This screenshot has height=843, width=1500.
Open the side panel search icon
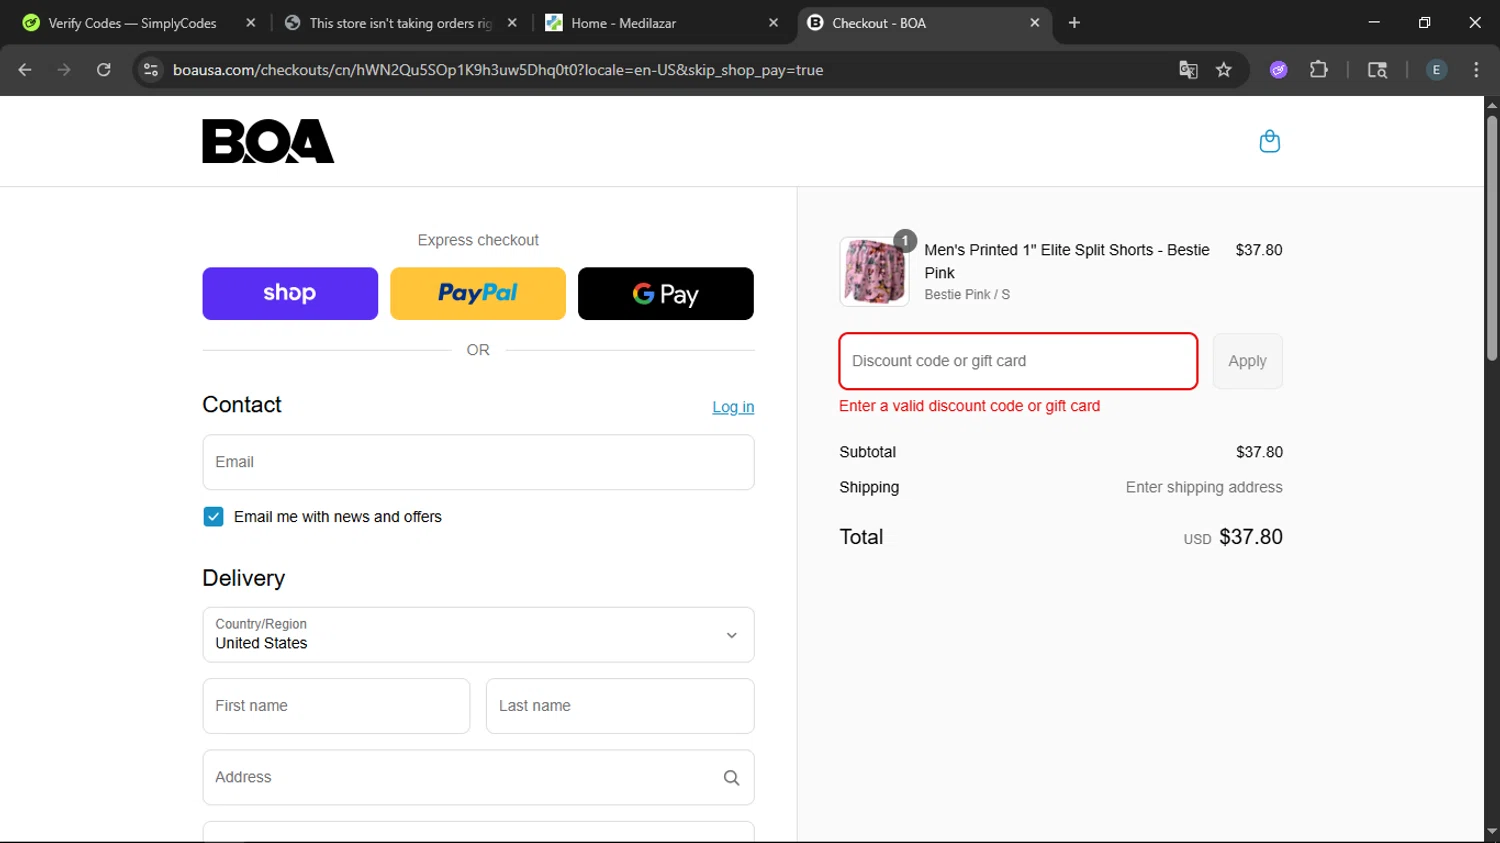click(x=1377, y=70)
